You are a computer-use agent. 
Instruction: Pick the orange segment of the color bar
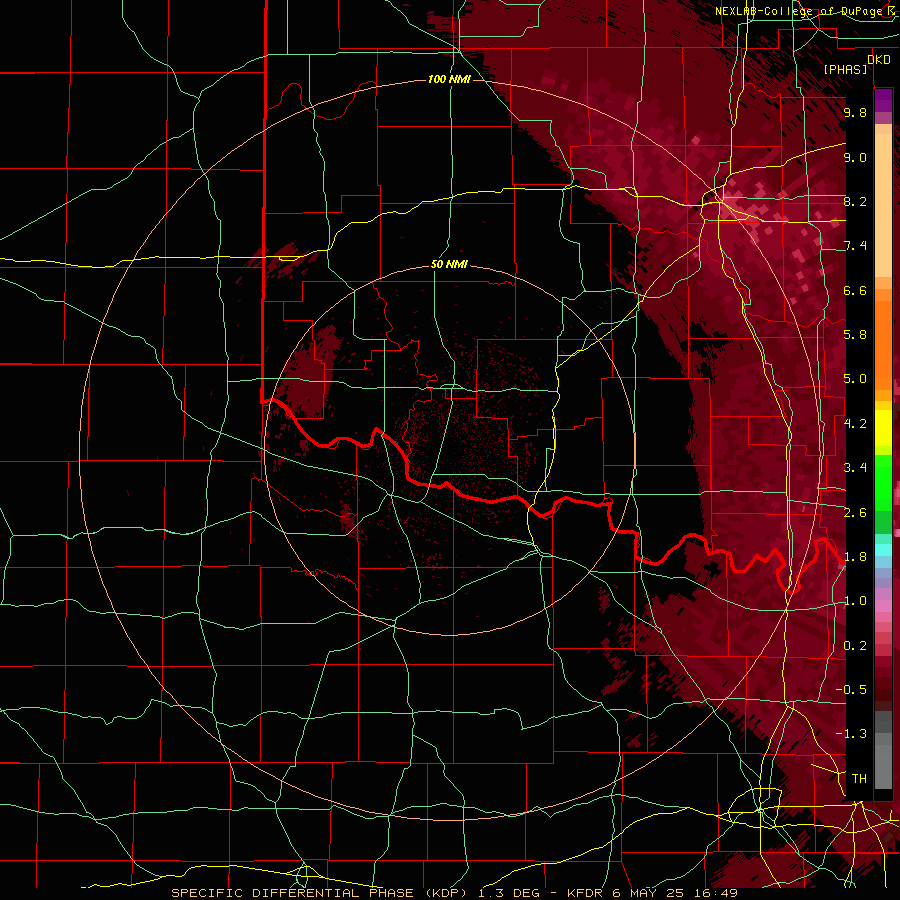pyautogui.click(x=883, y=339)
